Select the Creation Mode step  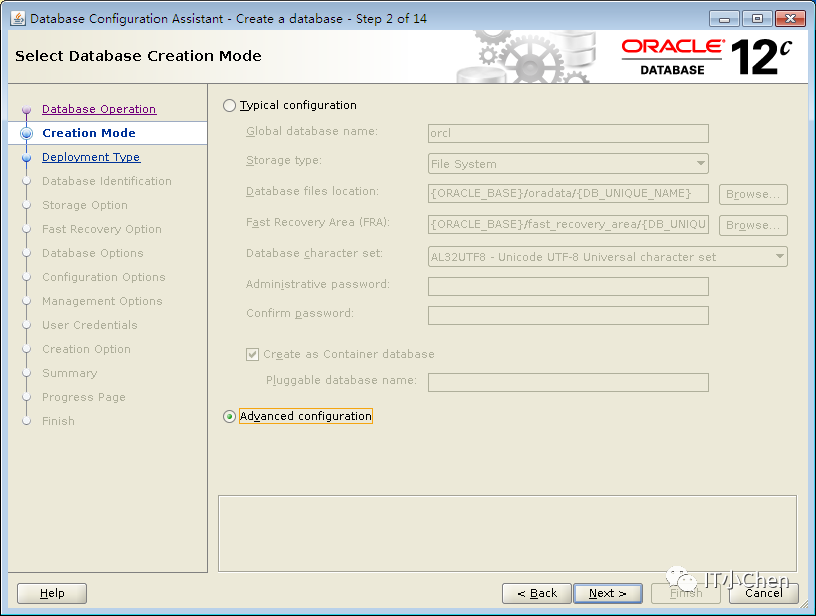point(89,133)
